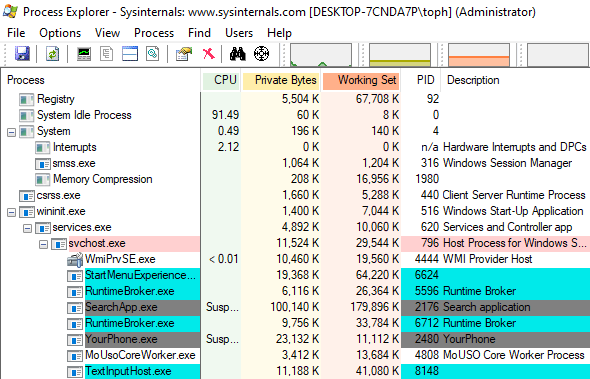Screen dimensions: 590x379
Task: Toggle the Show Lower Pane icon
Action: click(130, 54)
